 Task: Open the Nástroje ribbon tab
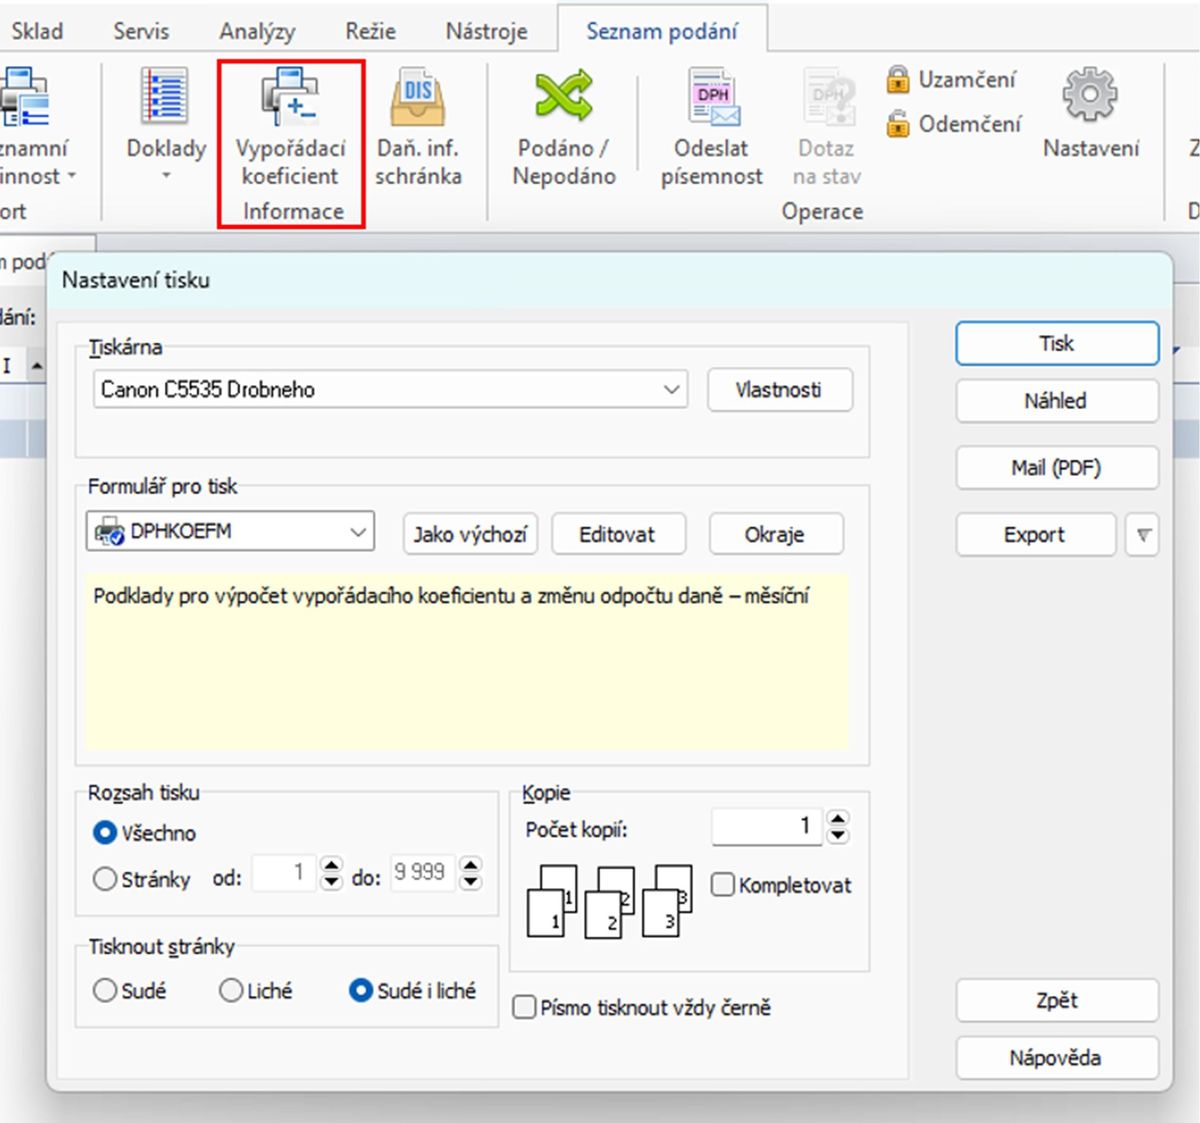pos(486,31)
